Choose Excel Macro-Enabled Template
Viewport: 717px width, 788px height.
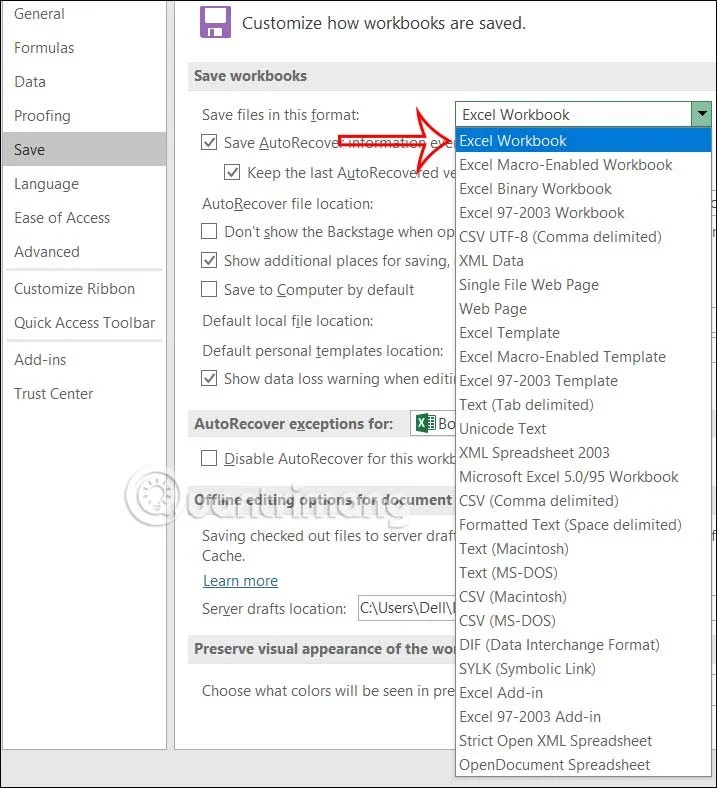[x=583, y=357]
